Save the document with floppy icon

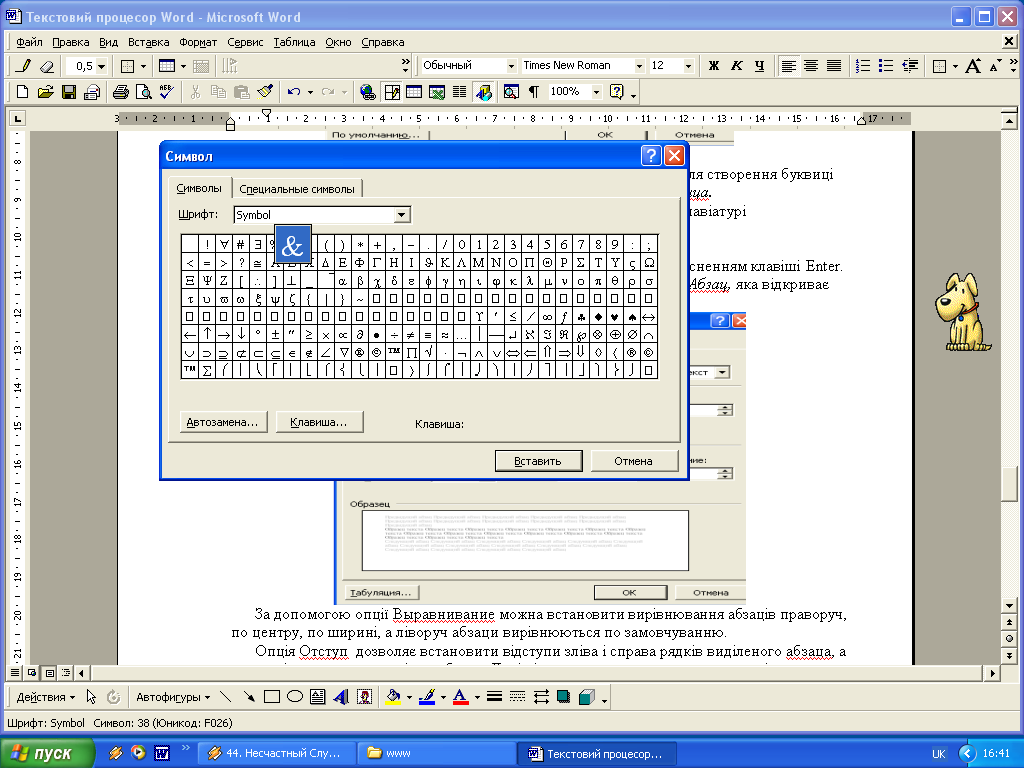[69, 92]
